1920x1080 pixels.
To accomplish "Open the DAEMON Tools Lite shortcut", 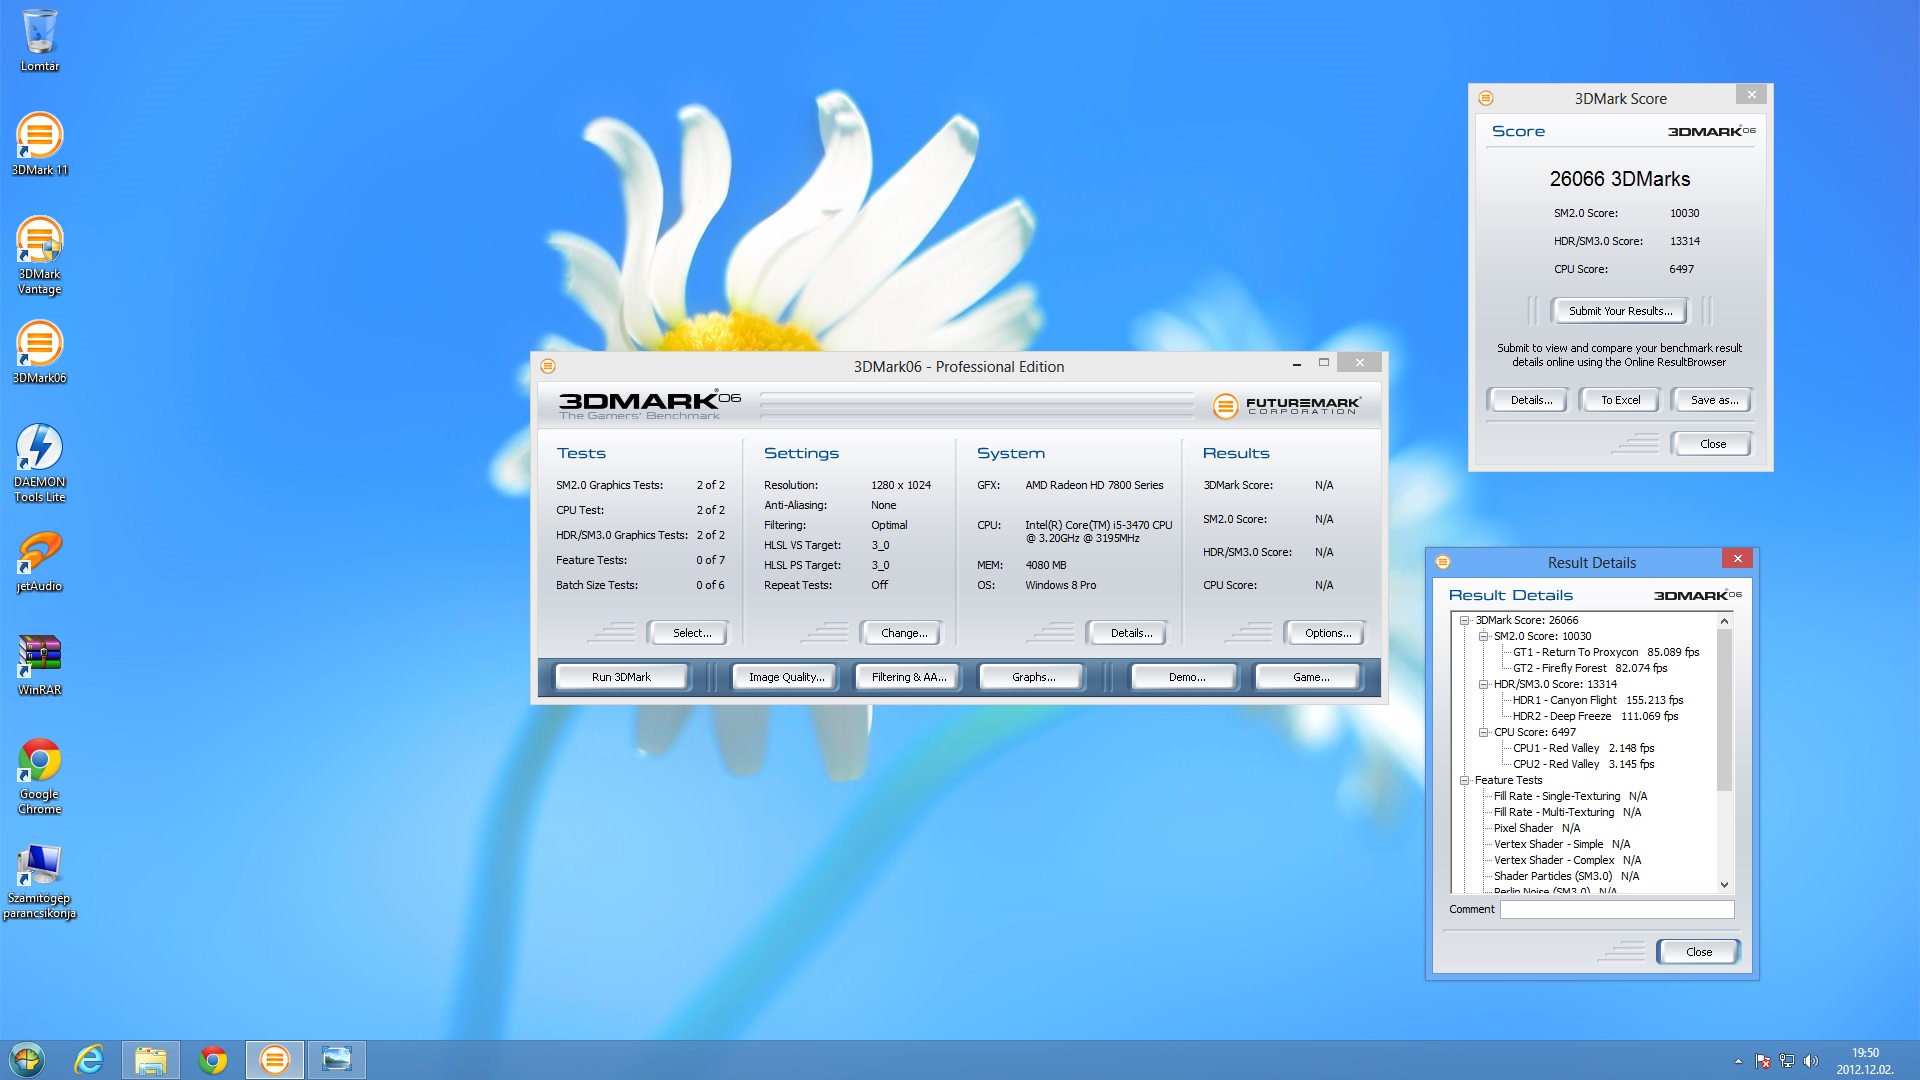I will click(x=40, y=462).
